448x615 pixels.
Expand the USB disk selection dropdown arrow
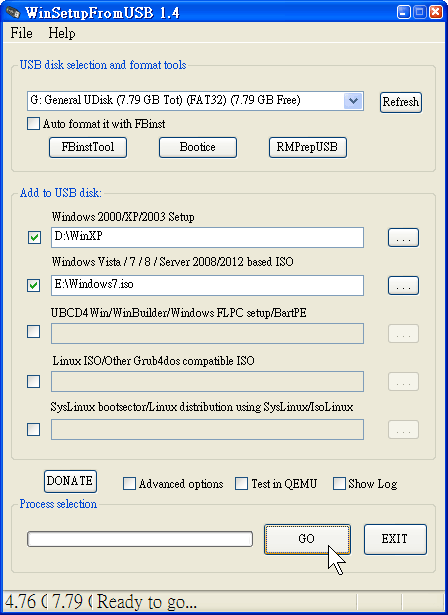click(353, 101)
